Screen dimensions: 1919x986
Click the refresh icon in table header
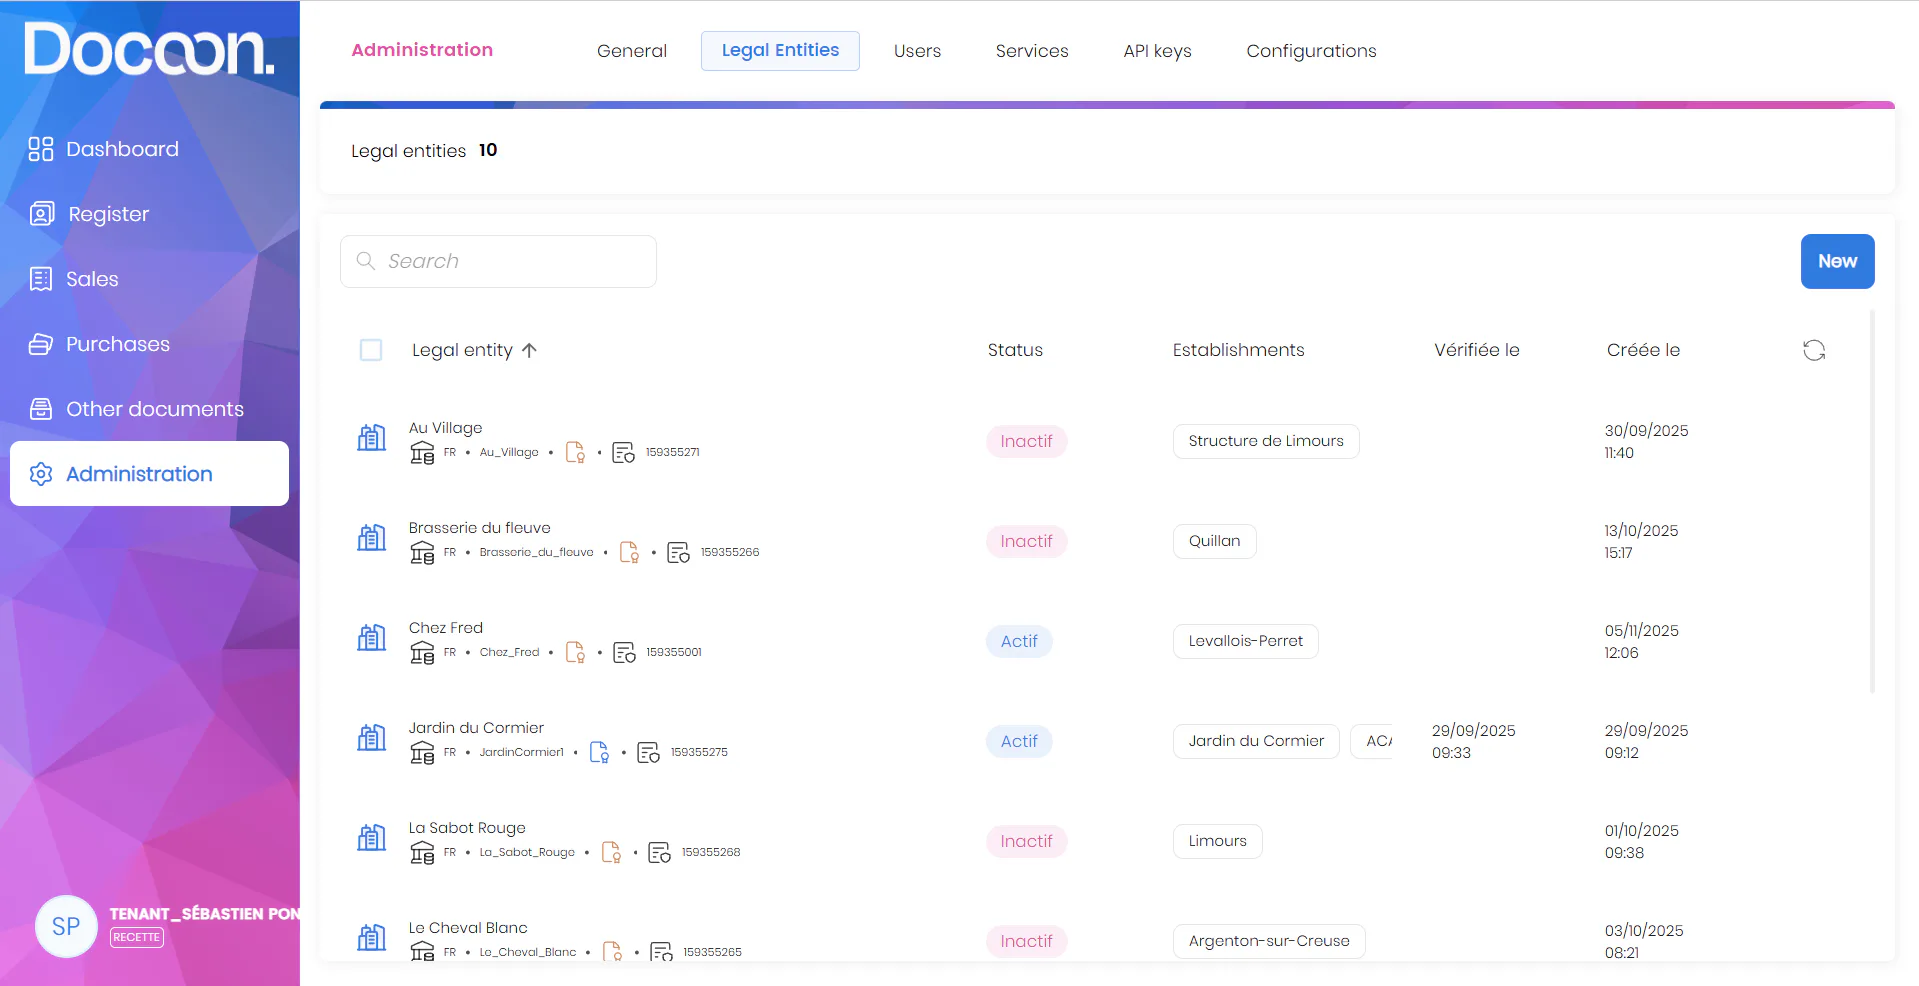1814,350
